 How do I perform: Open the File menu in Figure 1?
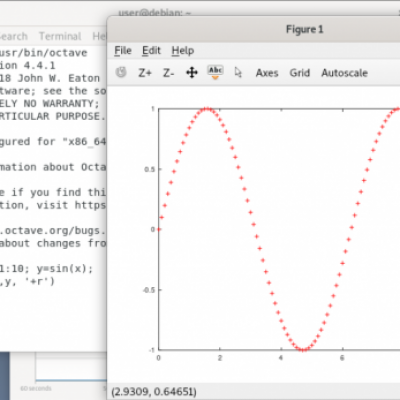click(123, 51)
